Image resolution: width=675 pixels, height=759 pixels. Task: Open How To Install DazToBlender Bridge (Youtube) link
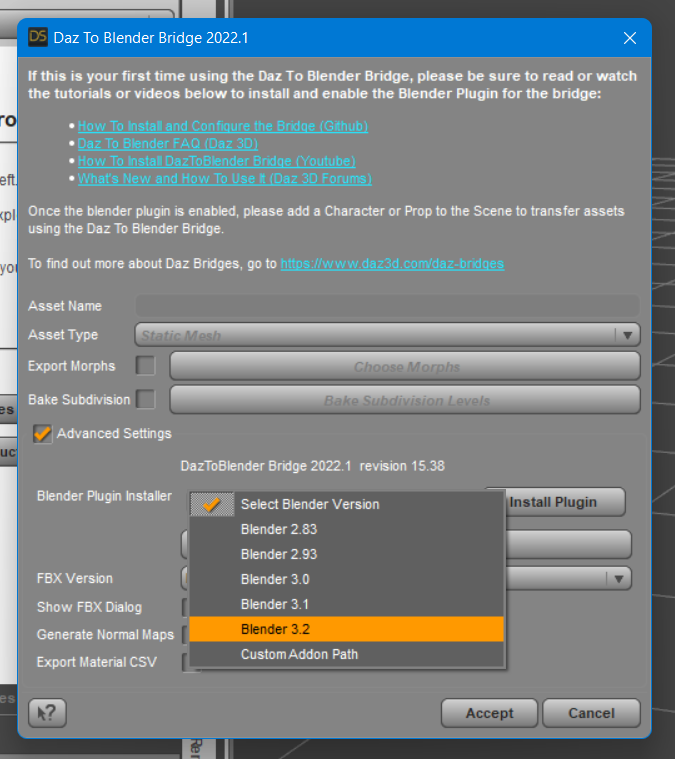pos(216,161)
